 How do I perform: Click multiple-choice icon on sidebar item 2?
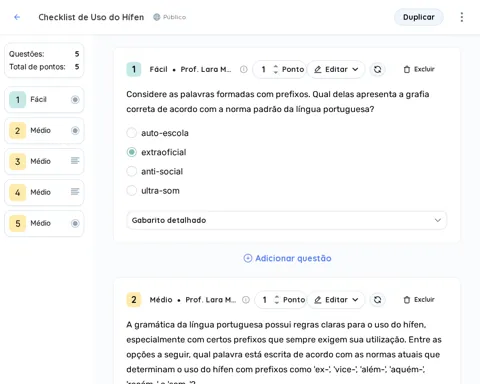75,130
